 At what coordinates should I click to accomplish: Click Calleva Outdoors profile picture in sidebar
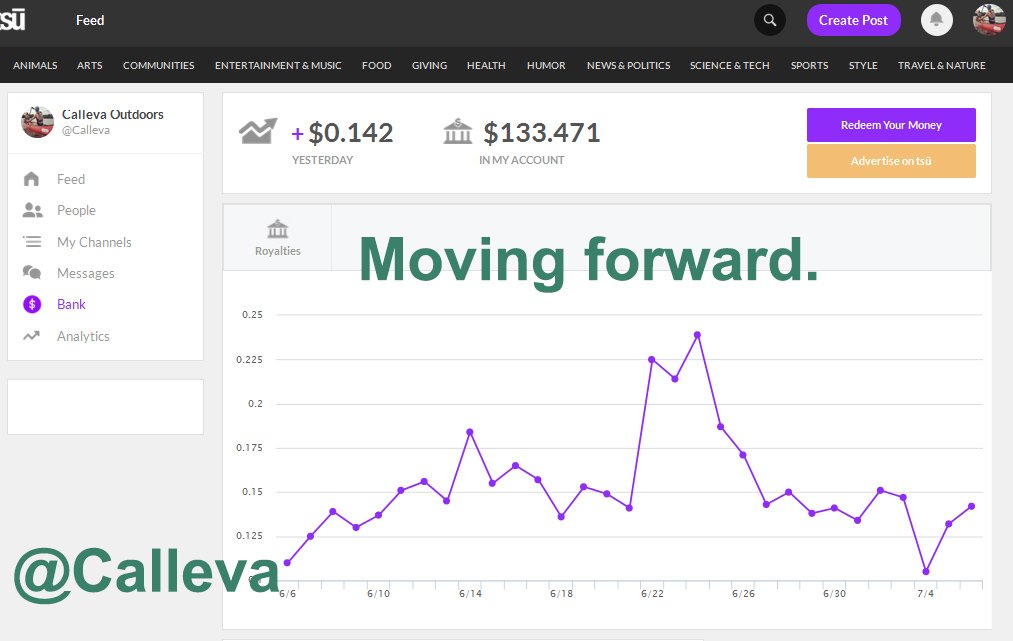pyautogui.click(x=37, y=122)
